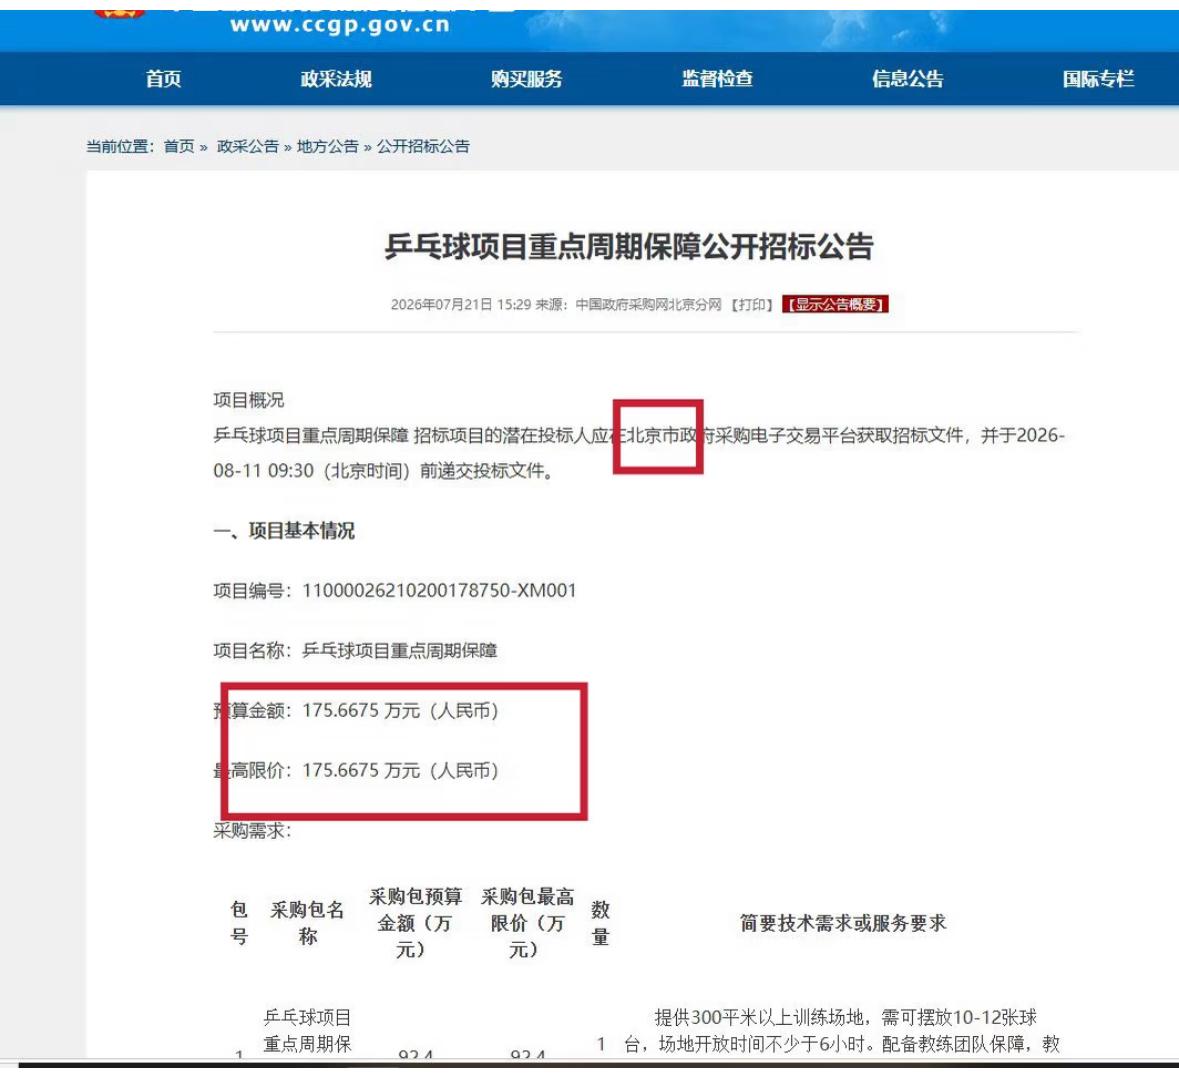1179x1075 pixels.
Task: Click the red 显示公告概要 button
Action: (x=835, y=304)
